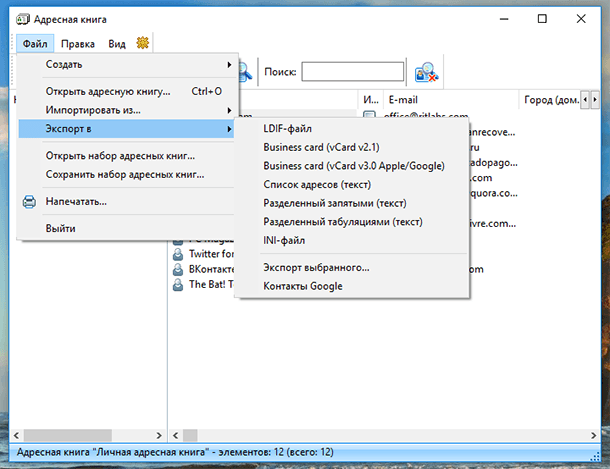Export to Контакты Google

(354, 286)
